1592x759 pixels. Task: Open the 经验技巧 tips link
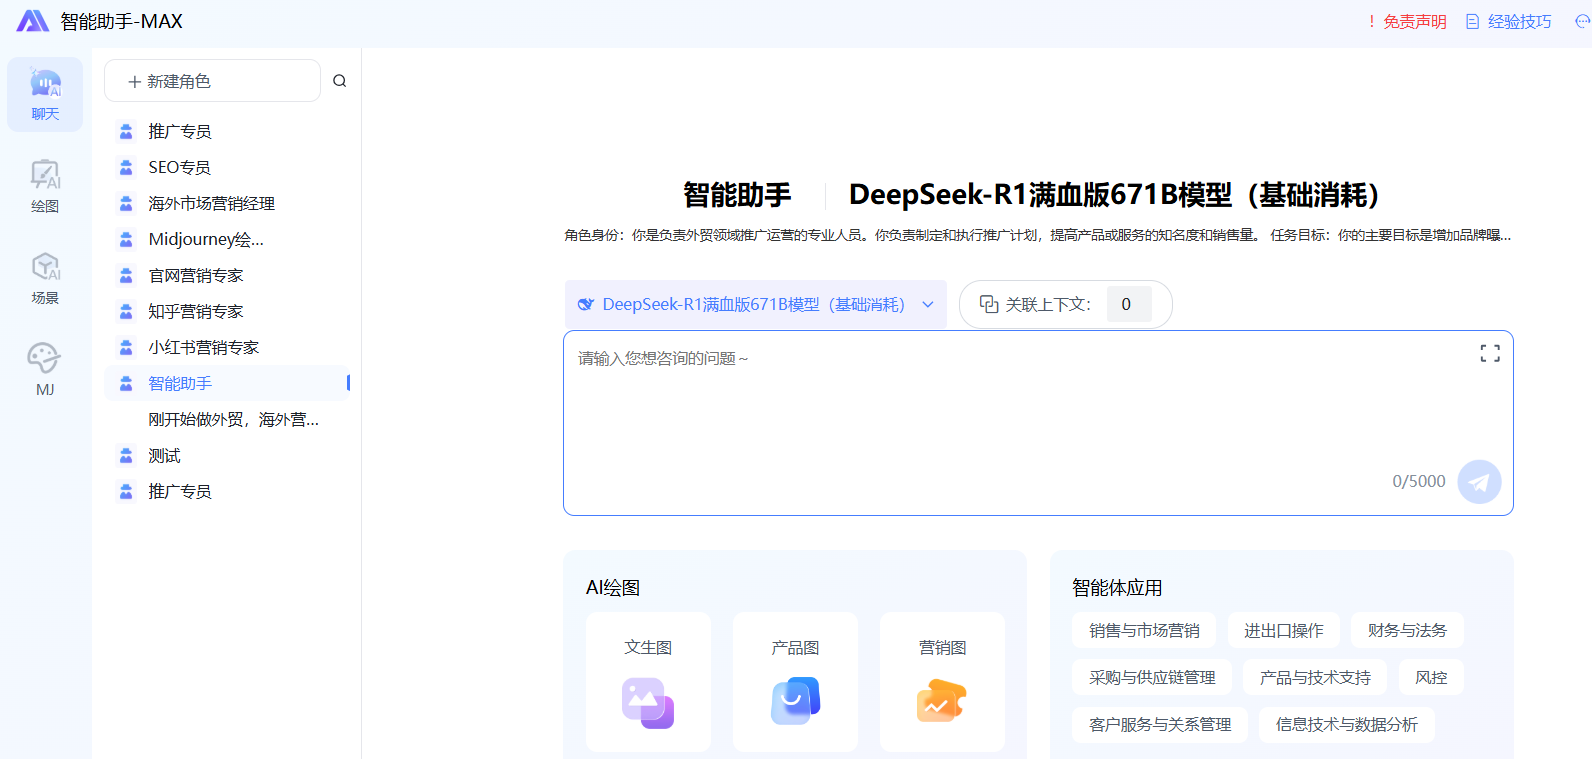(1509, 22)
